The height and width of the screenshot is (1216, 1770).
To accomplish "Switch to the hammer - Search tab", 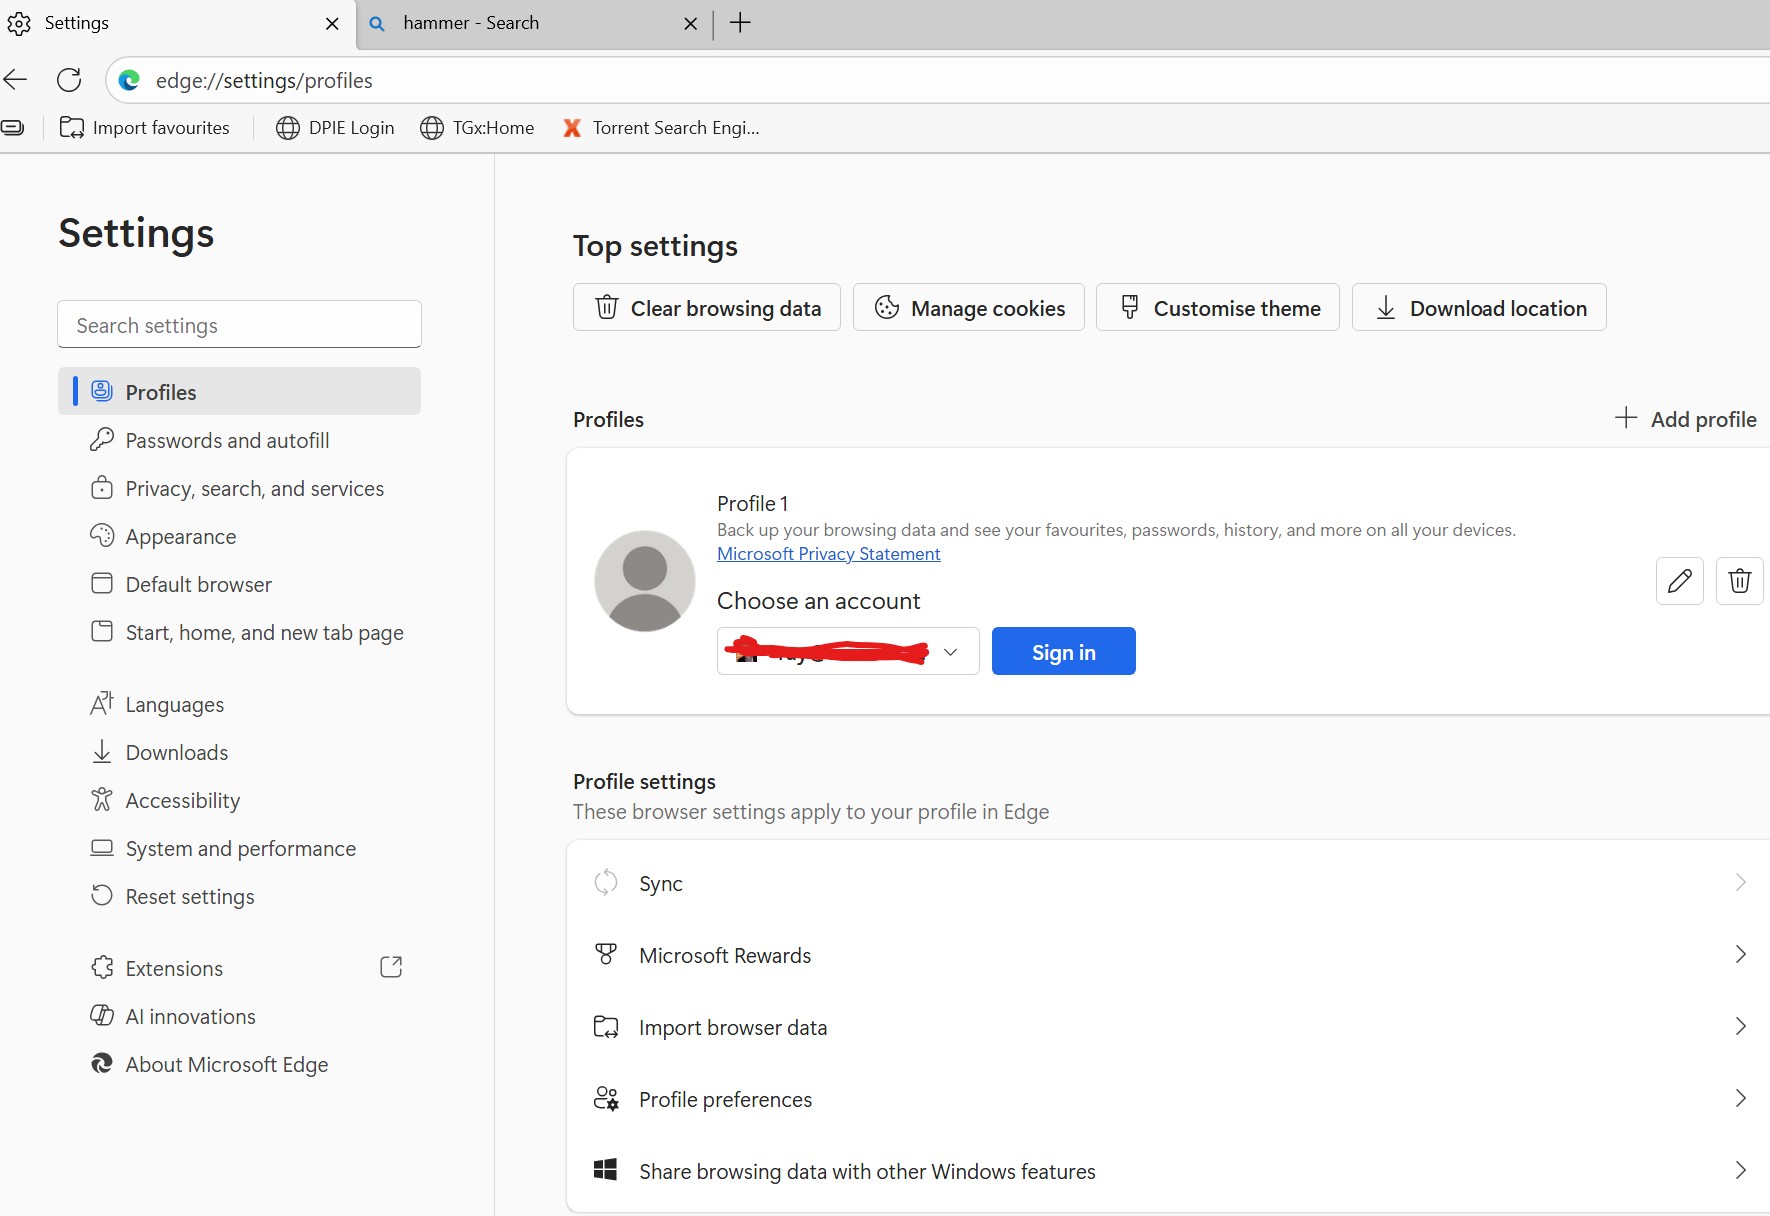I will click(x=520, y=23).
